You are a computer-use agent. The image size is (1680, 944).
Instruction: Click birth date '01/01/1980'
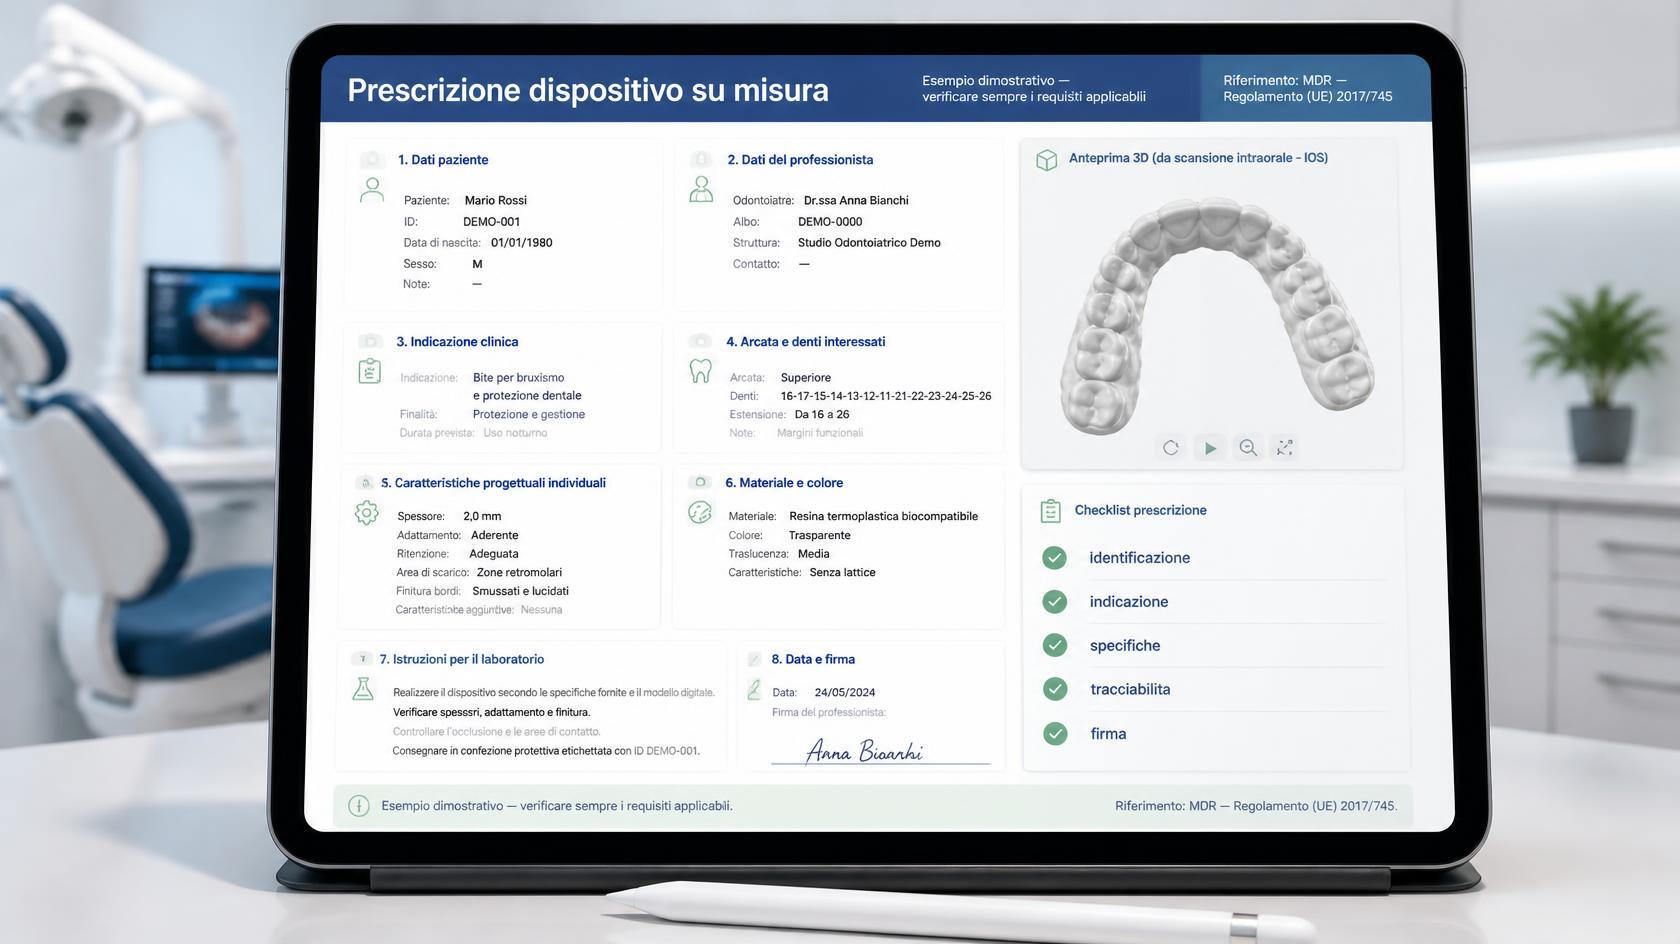coord(522,243)
